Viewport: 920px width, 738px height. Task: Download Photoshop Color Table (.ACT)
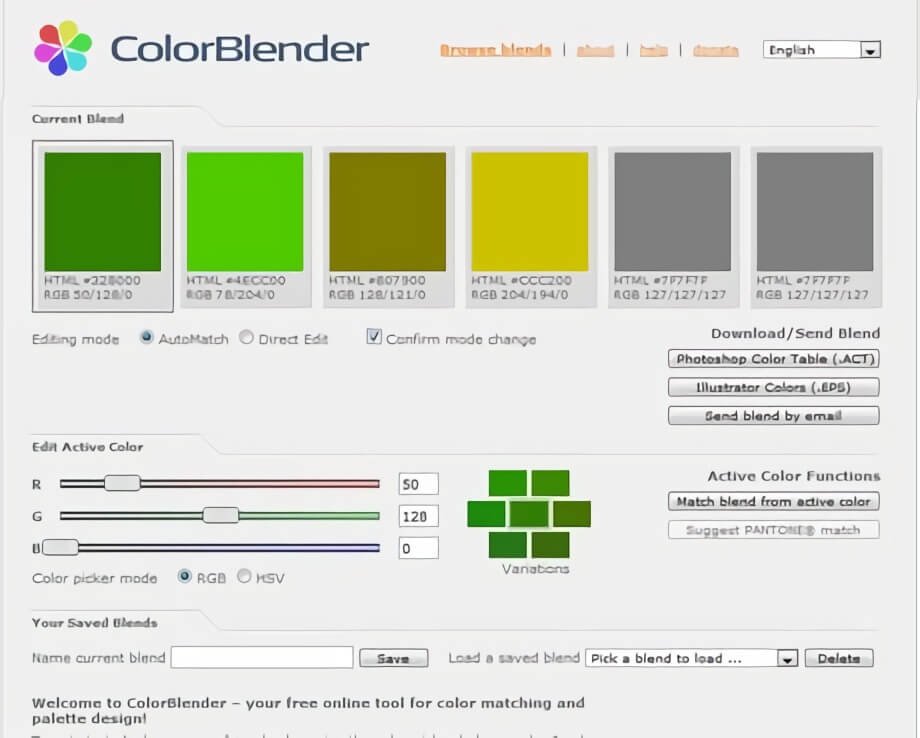[774, 359]
